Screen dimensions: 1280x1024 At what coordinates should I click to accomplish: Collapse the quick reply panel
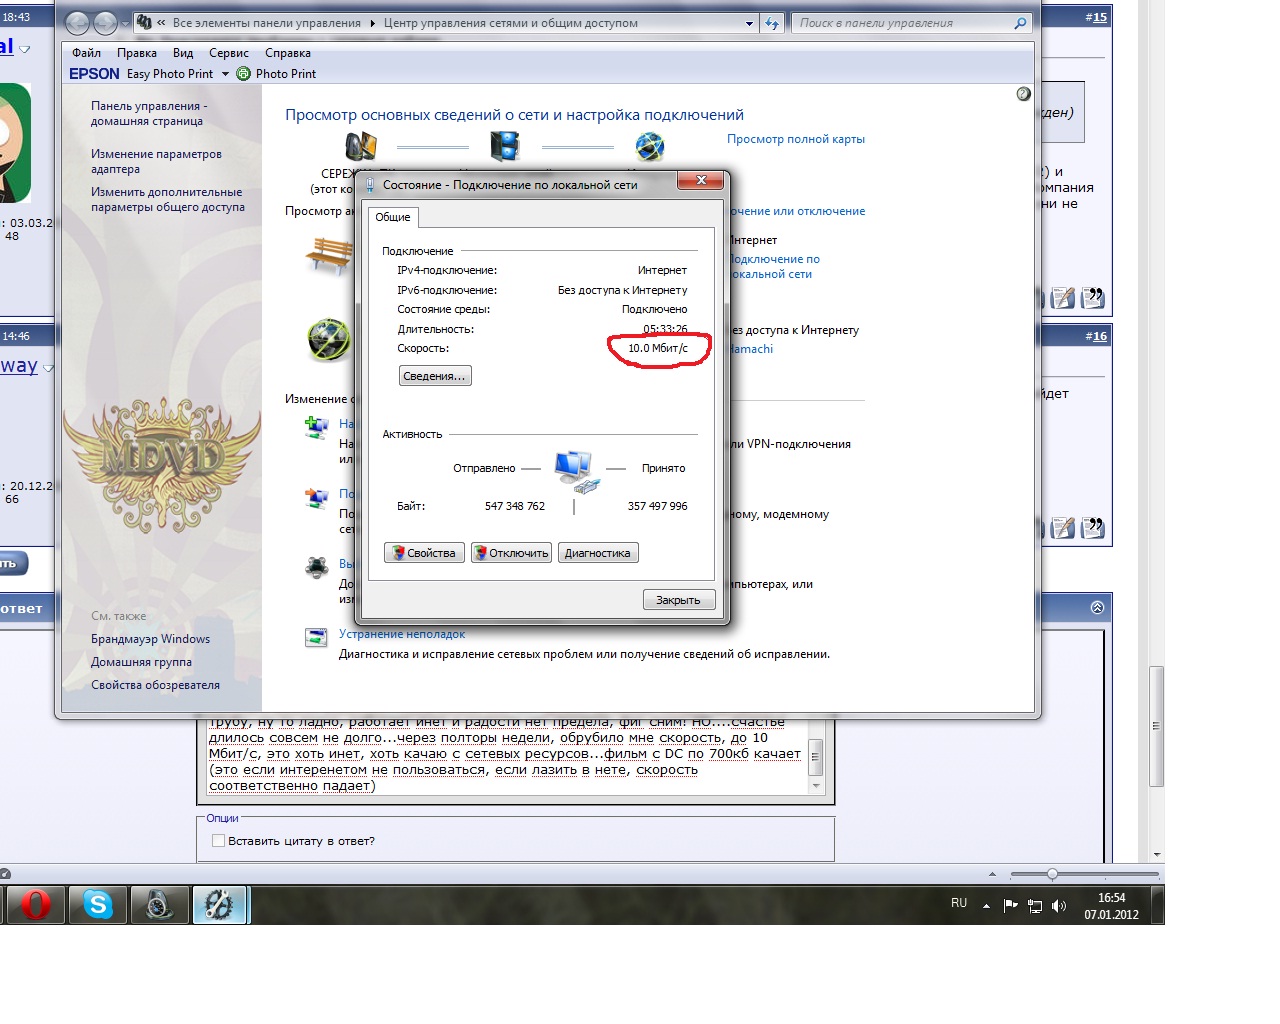click(1097, 608)
